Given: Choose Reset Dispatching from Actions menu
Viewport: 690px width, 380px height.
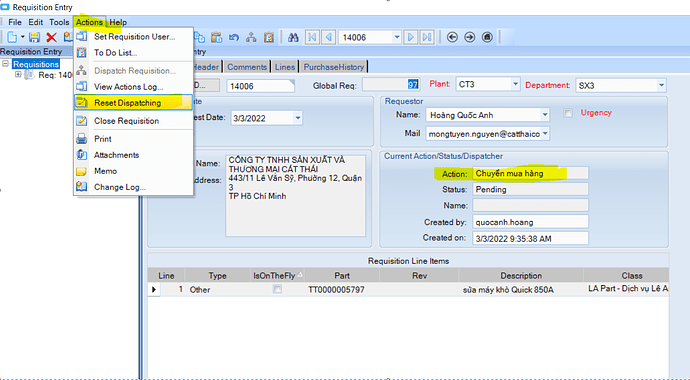Looking at the screenshot, I should tap(134, 103).
